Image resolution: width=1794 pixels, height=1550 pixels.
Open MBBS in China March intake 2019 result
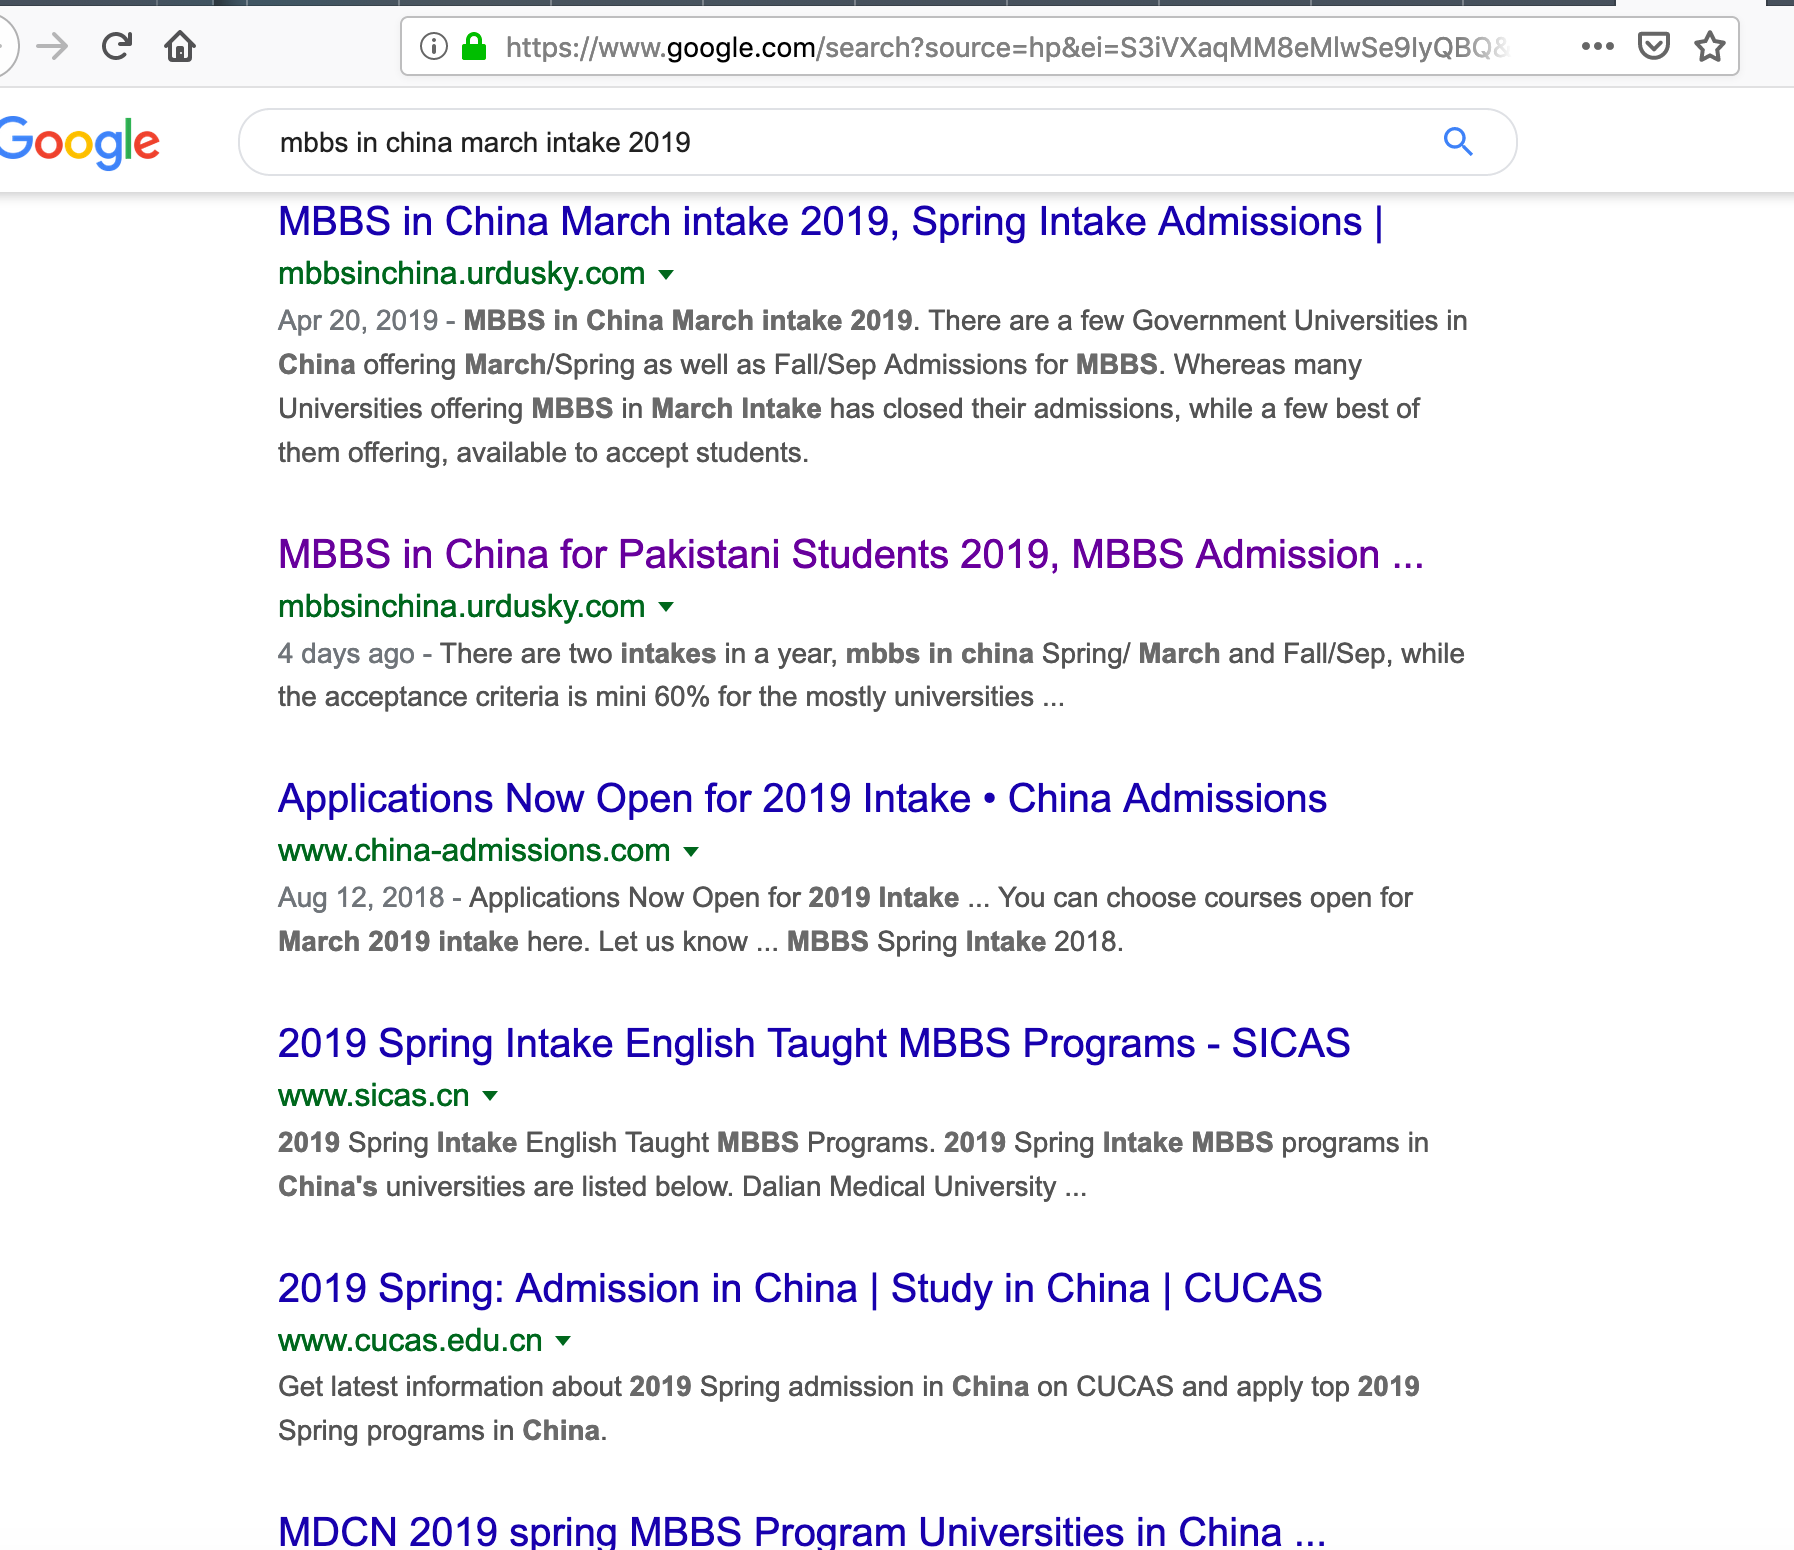[x=830, y=222]
